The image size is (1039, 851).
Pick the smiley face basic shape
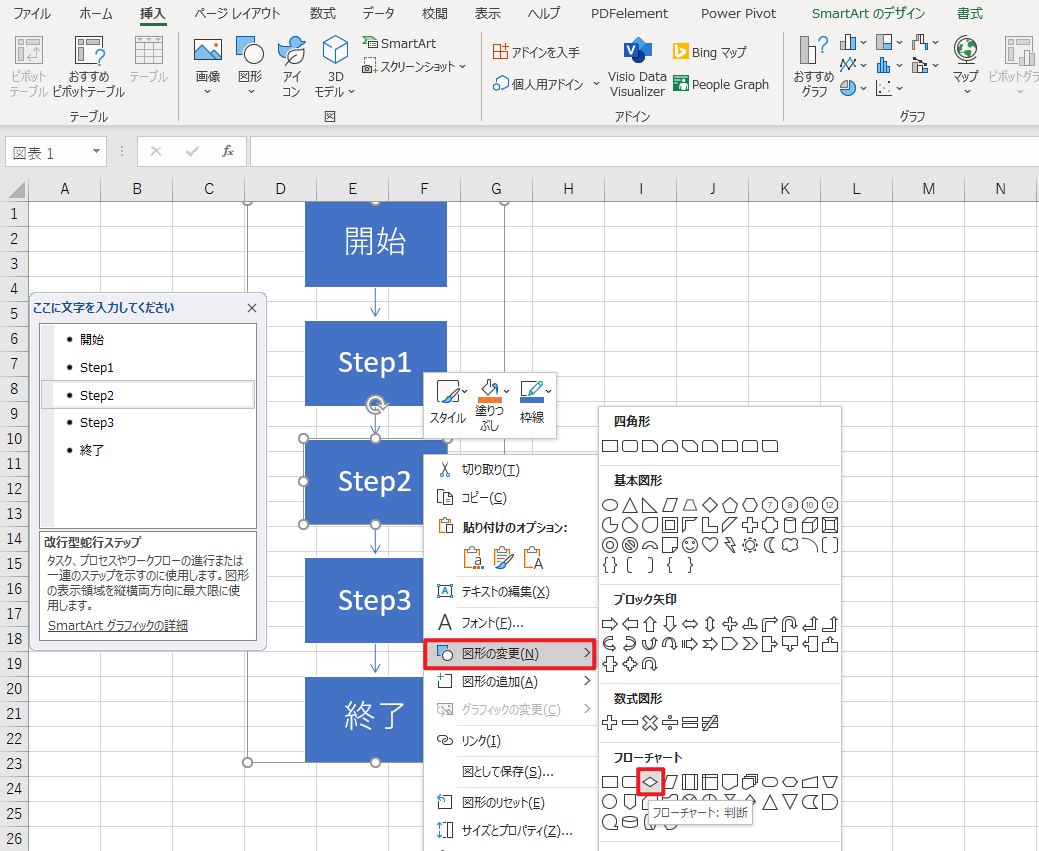690,545
